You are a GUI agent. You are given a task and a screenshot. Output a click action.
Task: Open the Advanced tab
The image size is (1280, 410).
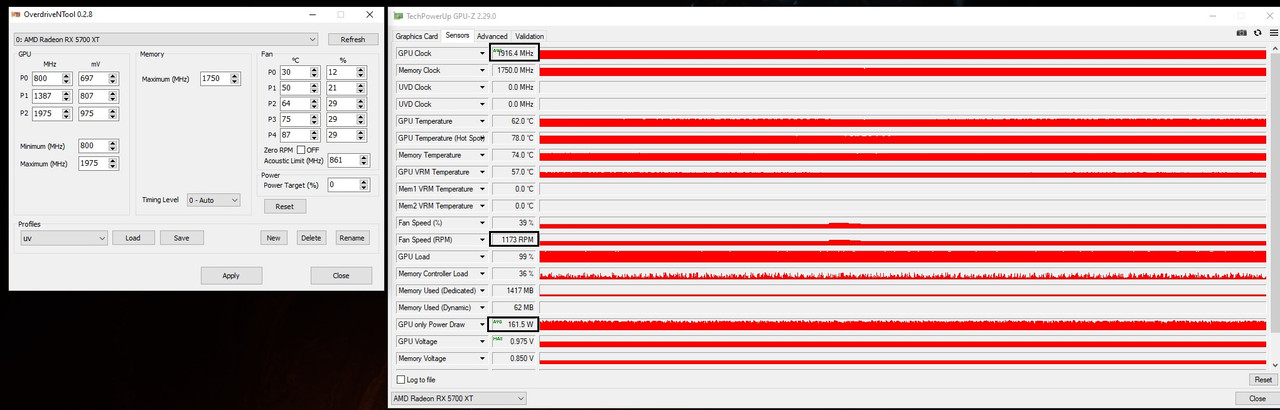[x=492, y=36]
